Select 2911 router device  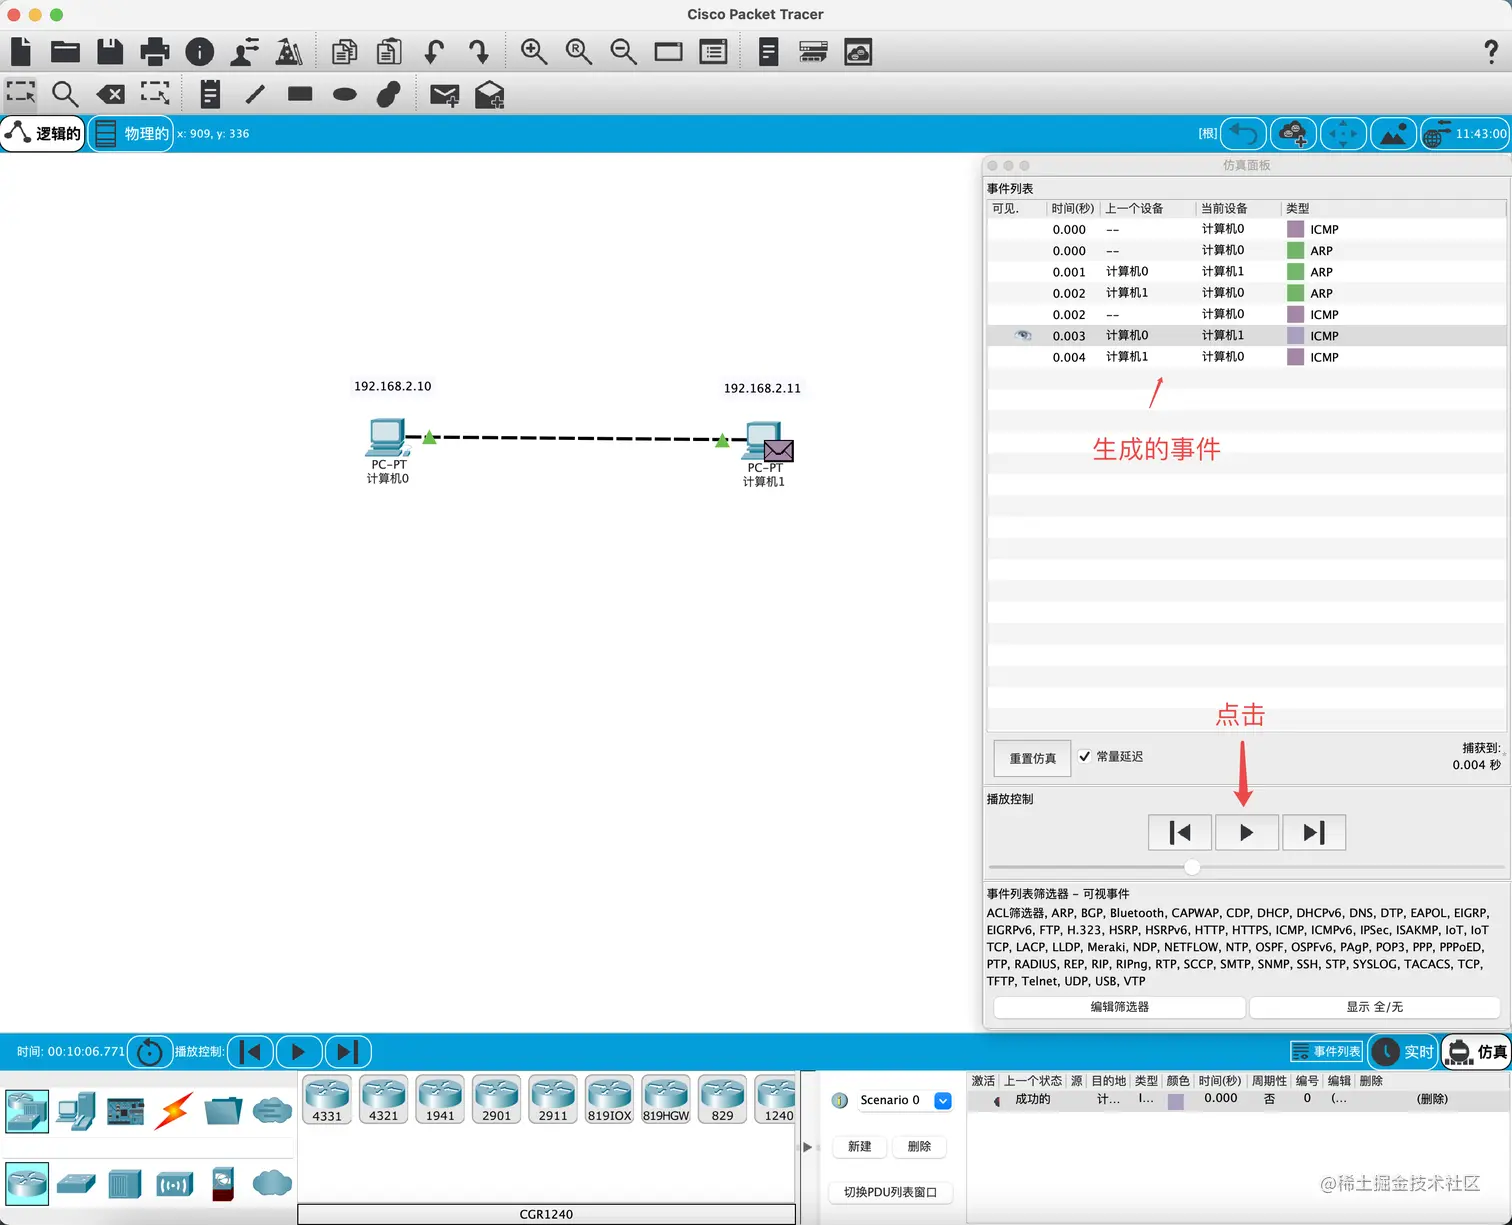click(x=553, y=1100)
